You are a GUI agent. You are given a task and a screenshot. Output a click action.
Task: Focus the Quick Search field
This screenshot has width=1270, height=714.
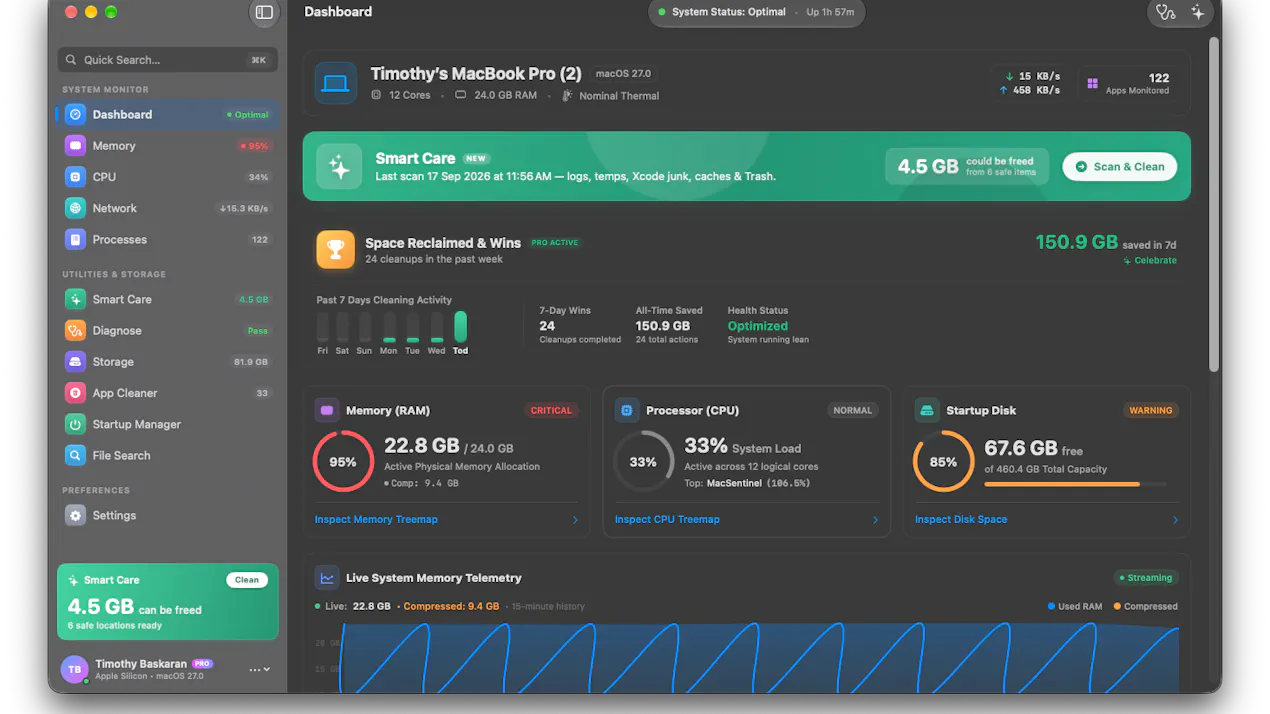(167, 60)
